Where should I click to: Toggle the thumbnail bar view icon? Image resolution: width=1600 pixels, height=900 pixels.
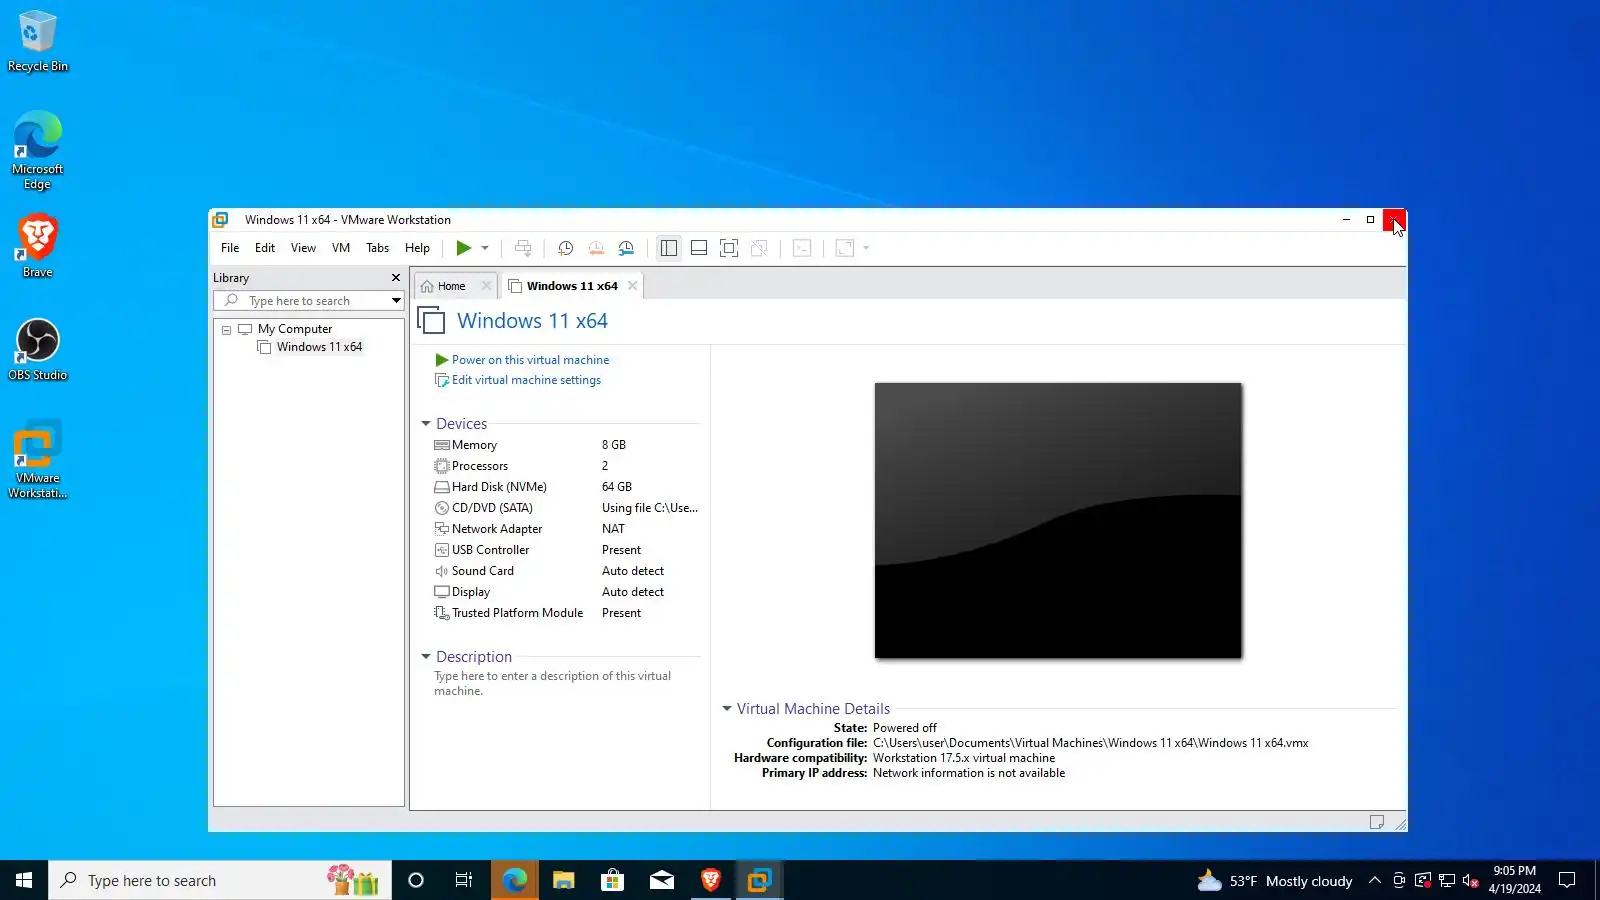pos(699,248)
